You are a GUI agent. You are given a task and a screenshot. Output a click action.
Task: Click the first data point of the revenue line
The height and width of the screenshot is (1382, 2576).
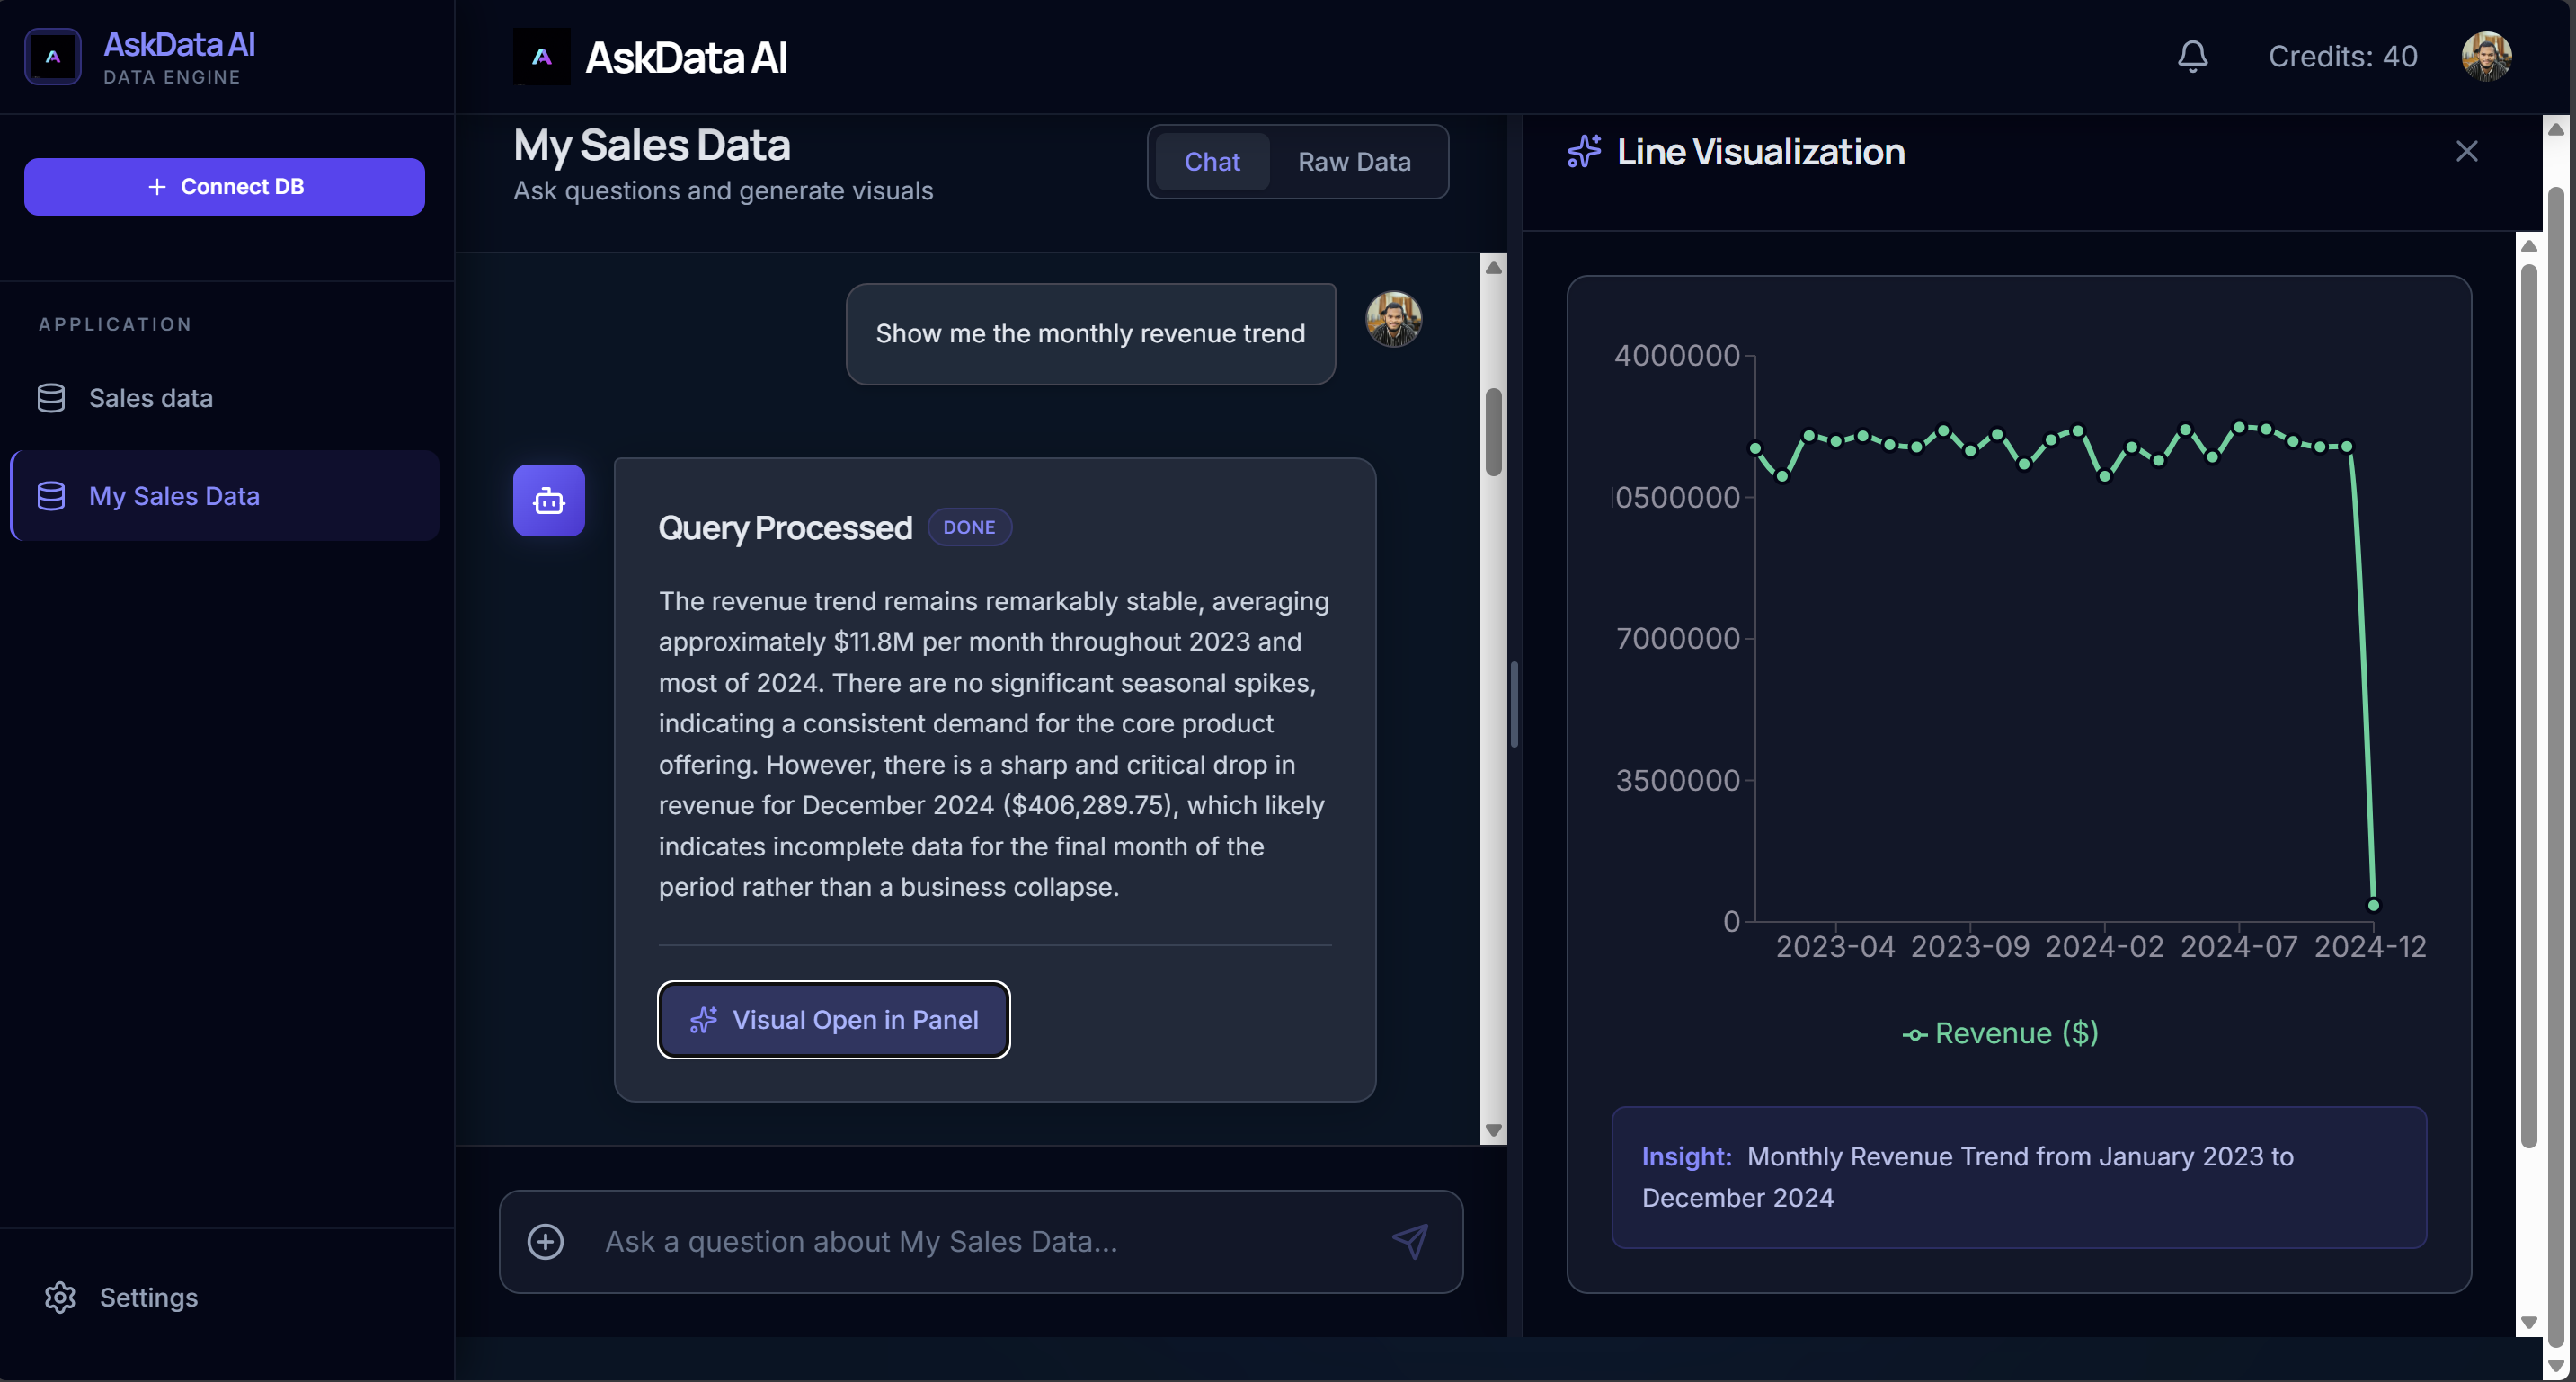pos(1755,448)
